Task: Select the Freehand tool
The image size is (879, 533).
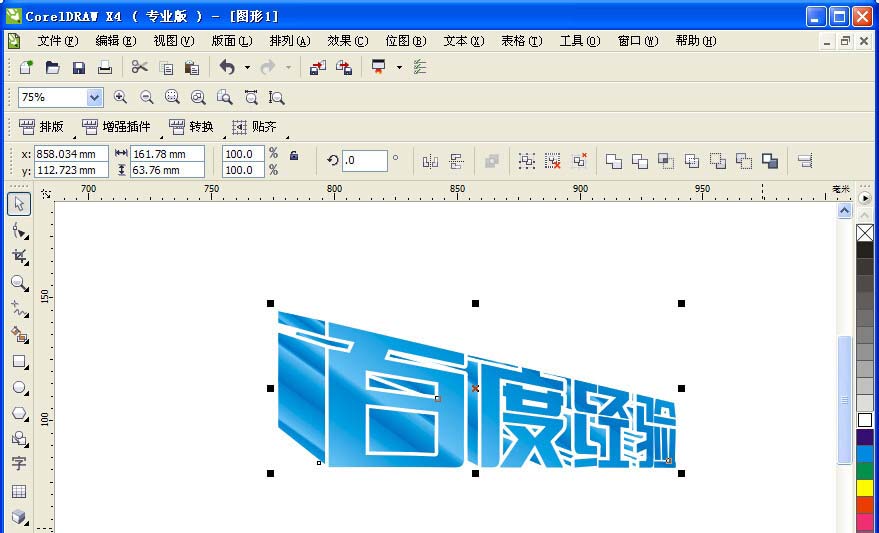Action: (20, 309)
